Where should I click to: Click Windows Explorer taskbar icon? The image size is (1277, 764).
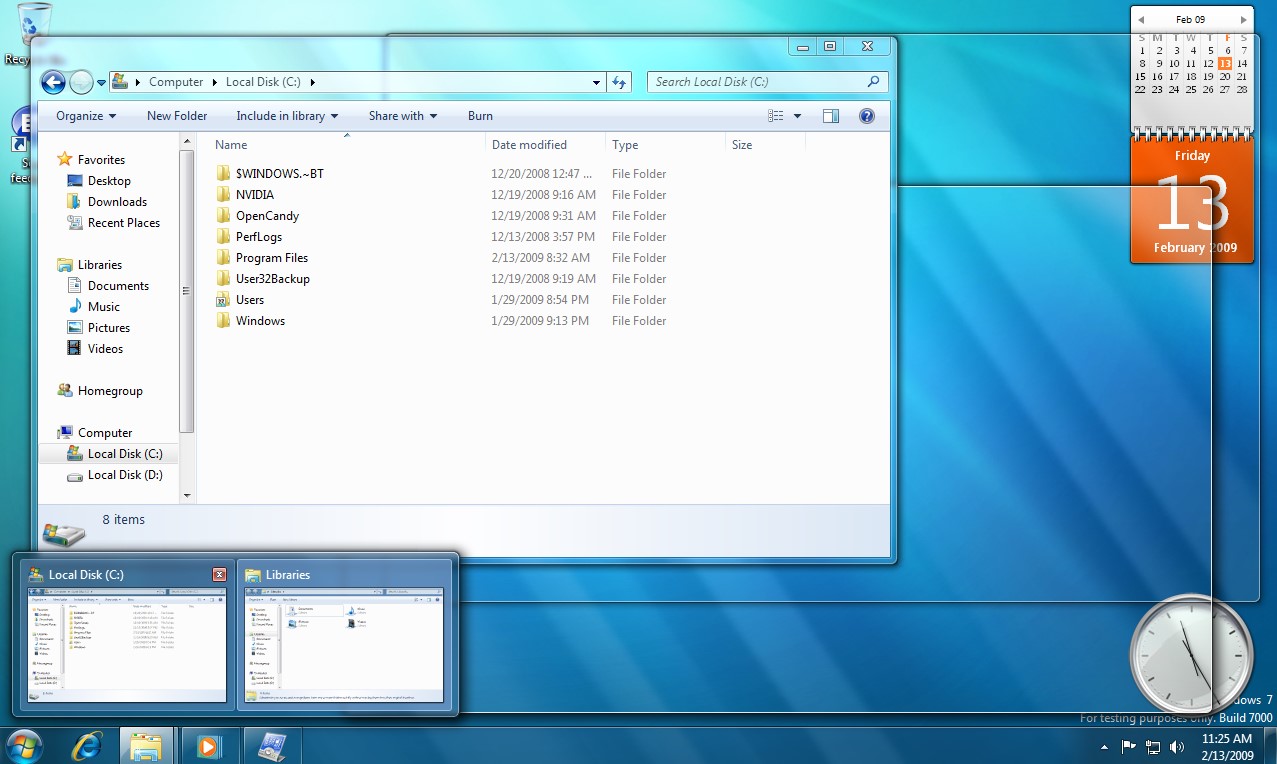point(148,746)
